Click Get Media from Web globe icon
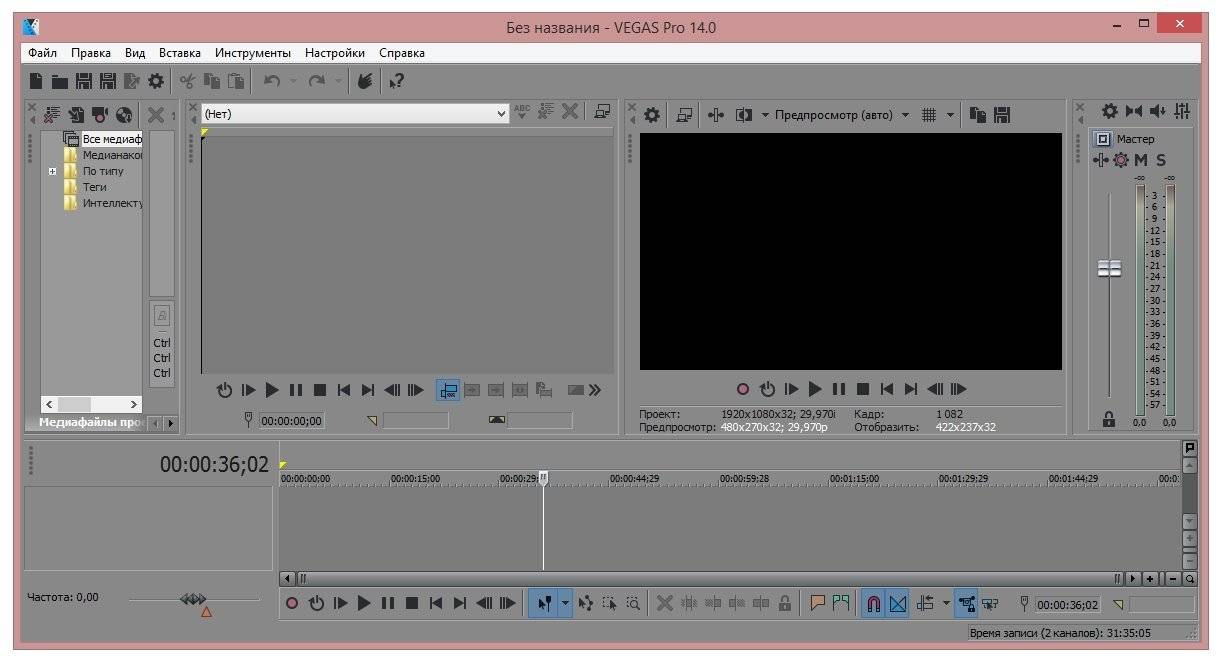Viewport: 1226px width, 669px height. 124,114
